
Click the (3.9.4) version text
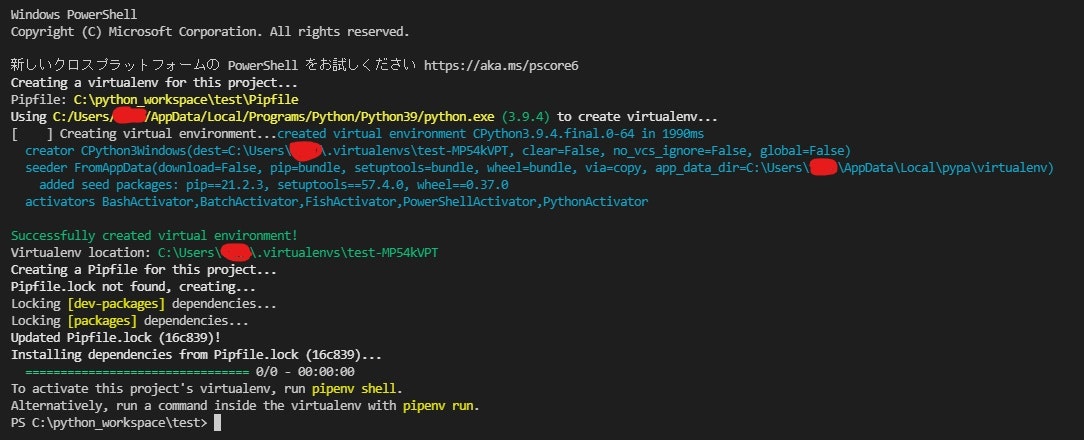(525, 117)
